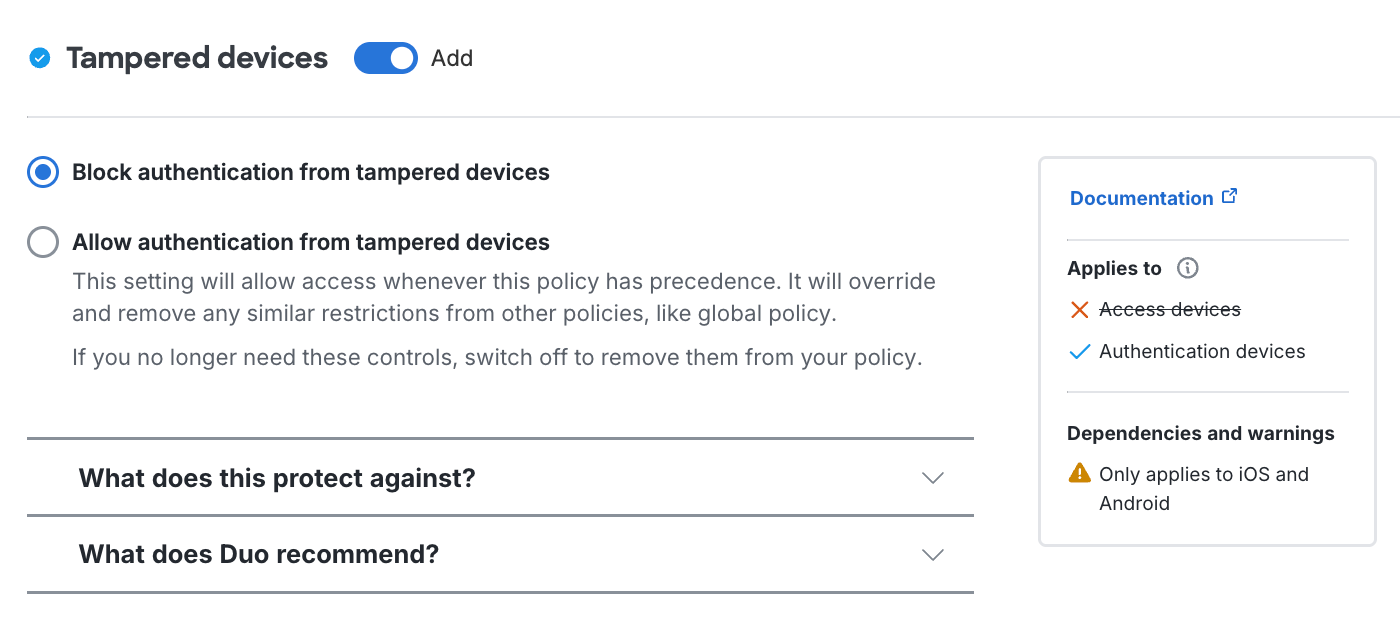Screen dimensions: 1400x617
Task: Click the Dependencies and warnings heading
Action: coord(1200,432)
